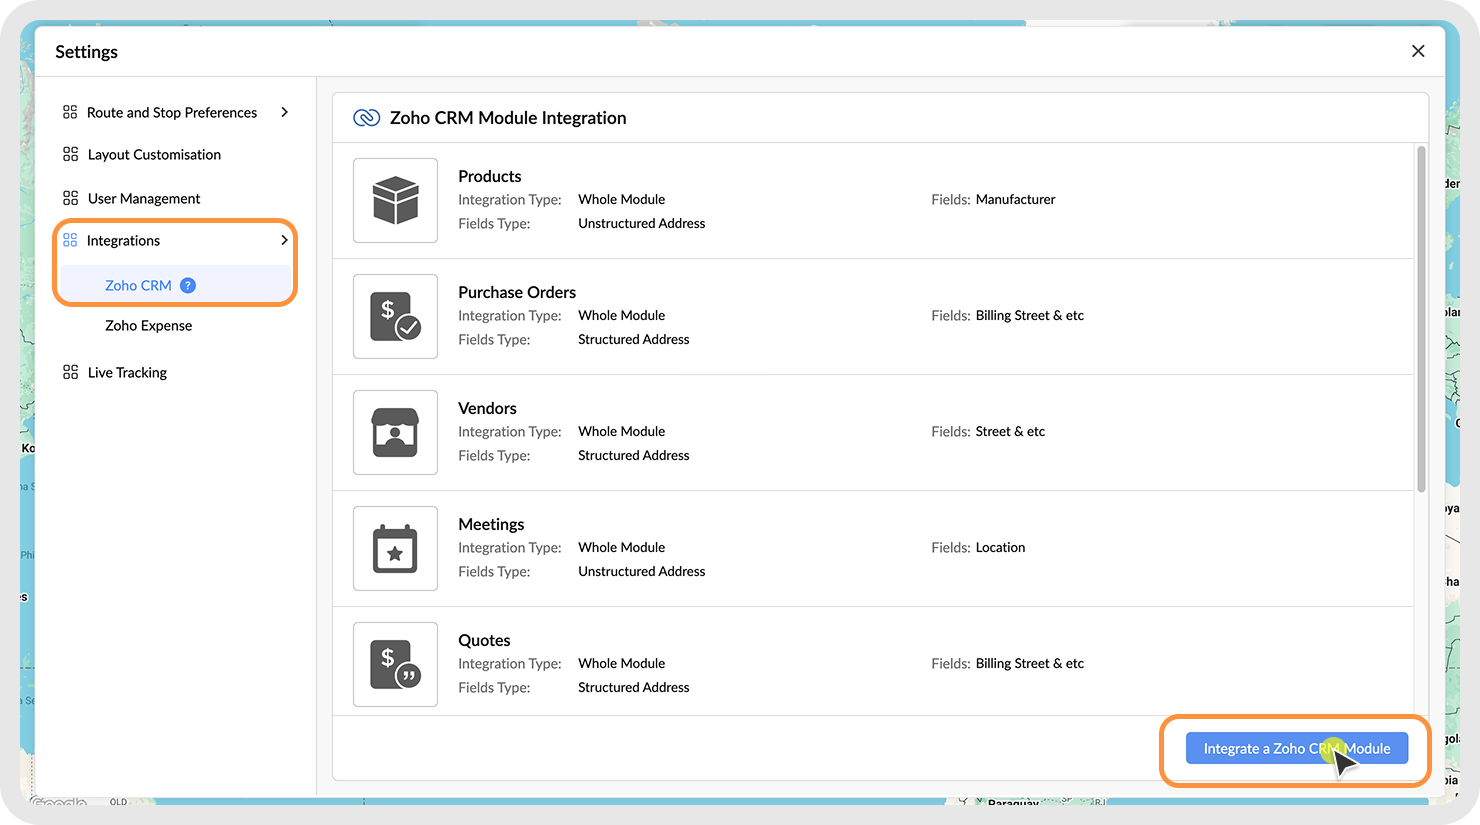
Task: Click Whole Module value in Purchase Orders row
Action: click(622, 316)
